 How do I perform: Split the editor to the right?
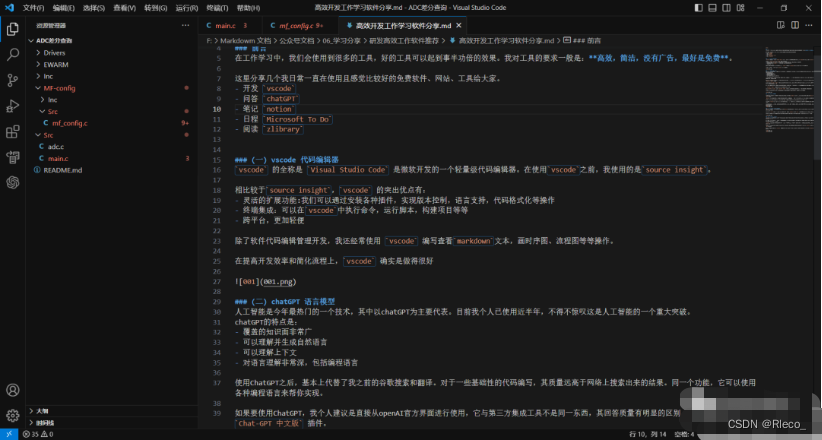(x=795, y=25)
